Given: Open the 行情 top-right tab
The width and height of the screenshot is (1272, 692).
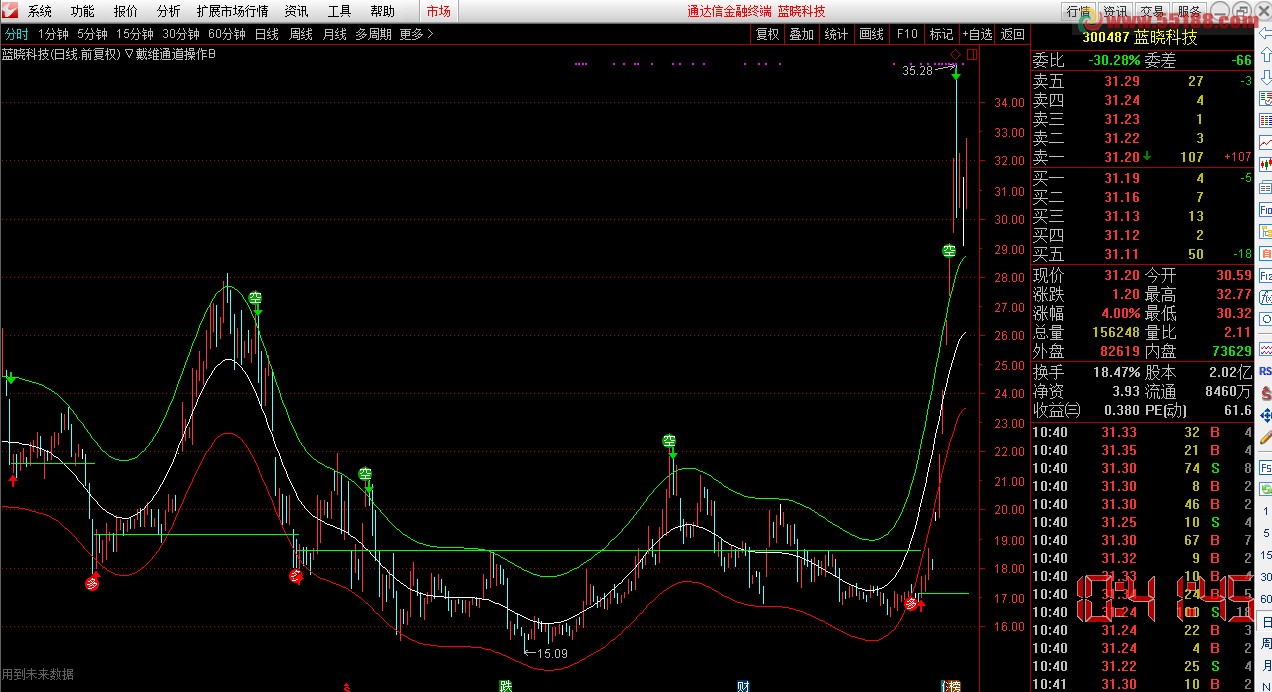Looking at the screenshot, I should tap(1078, 11).
